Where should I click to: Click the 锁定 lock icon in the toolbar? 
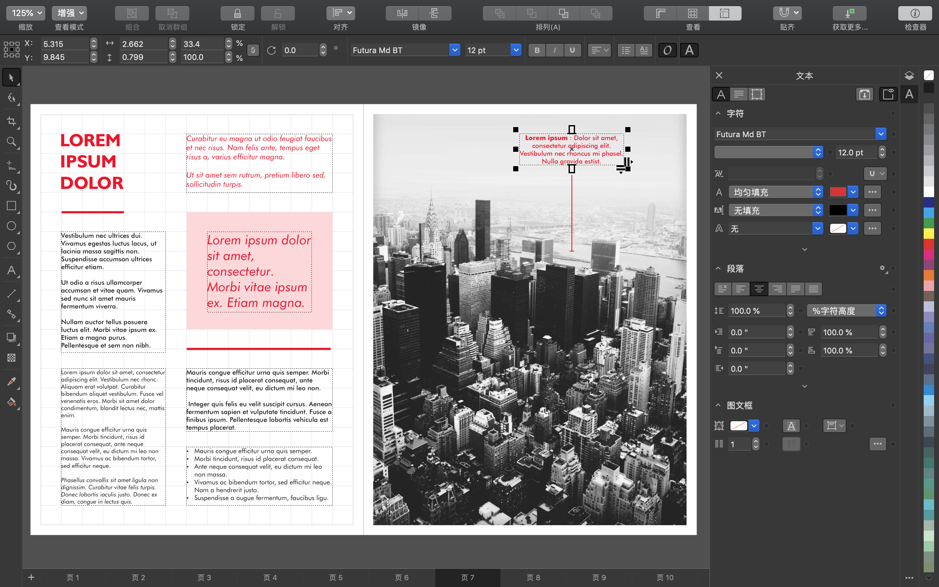[x=236, y=13]
